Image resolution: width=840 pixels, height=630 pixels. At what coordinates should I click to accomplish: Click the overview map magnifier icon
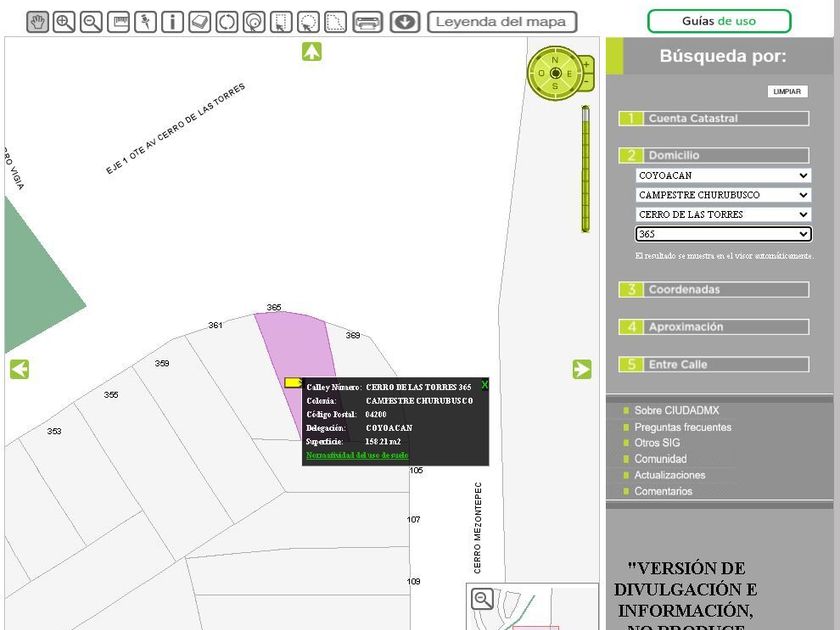(x=482, y=598)
